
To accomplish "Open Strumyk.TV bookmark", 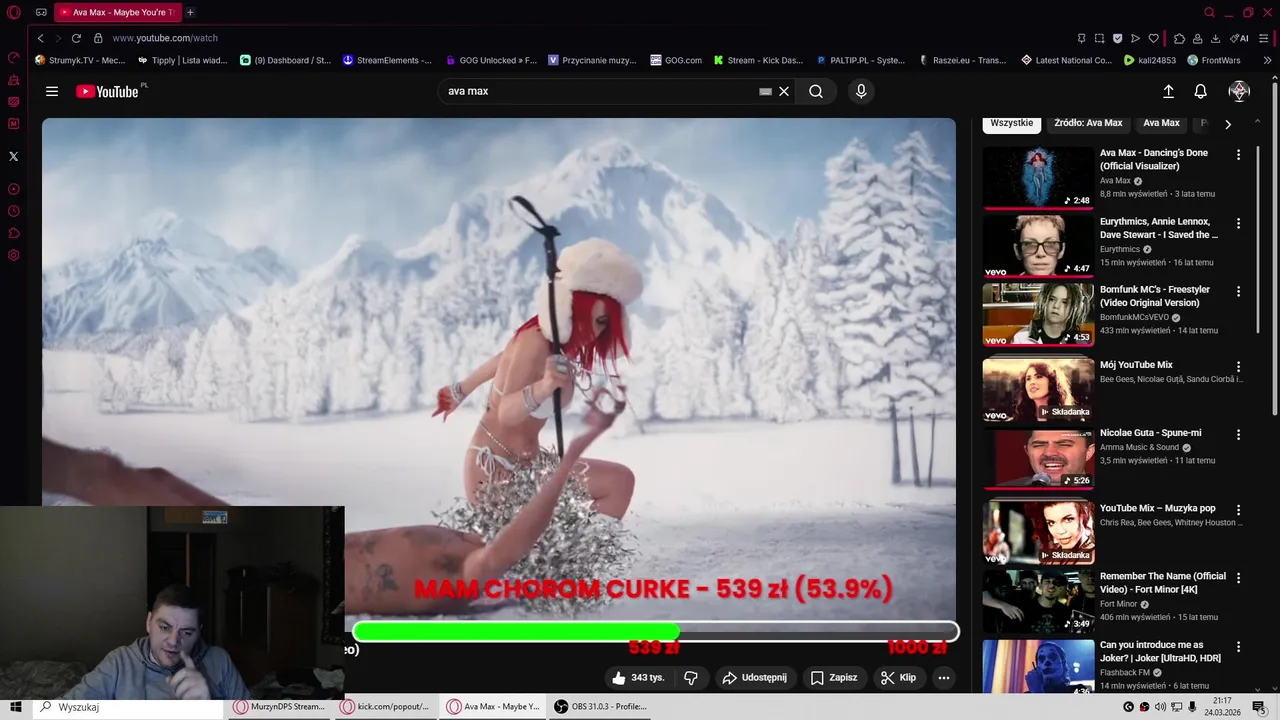I will pyautogui.click(x=80, y=60).
